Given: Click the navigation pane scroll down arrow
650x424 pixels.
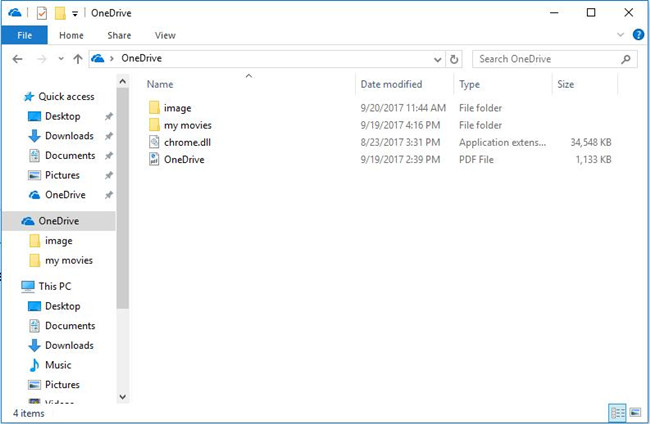Looking at the screenshot, I should tap(123, 397).
